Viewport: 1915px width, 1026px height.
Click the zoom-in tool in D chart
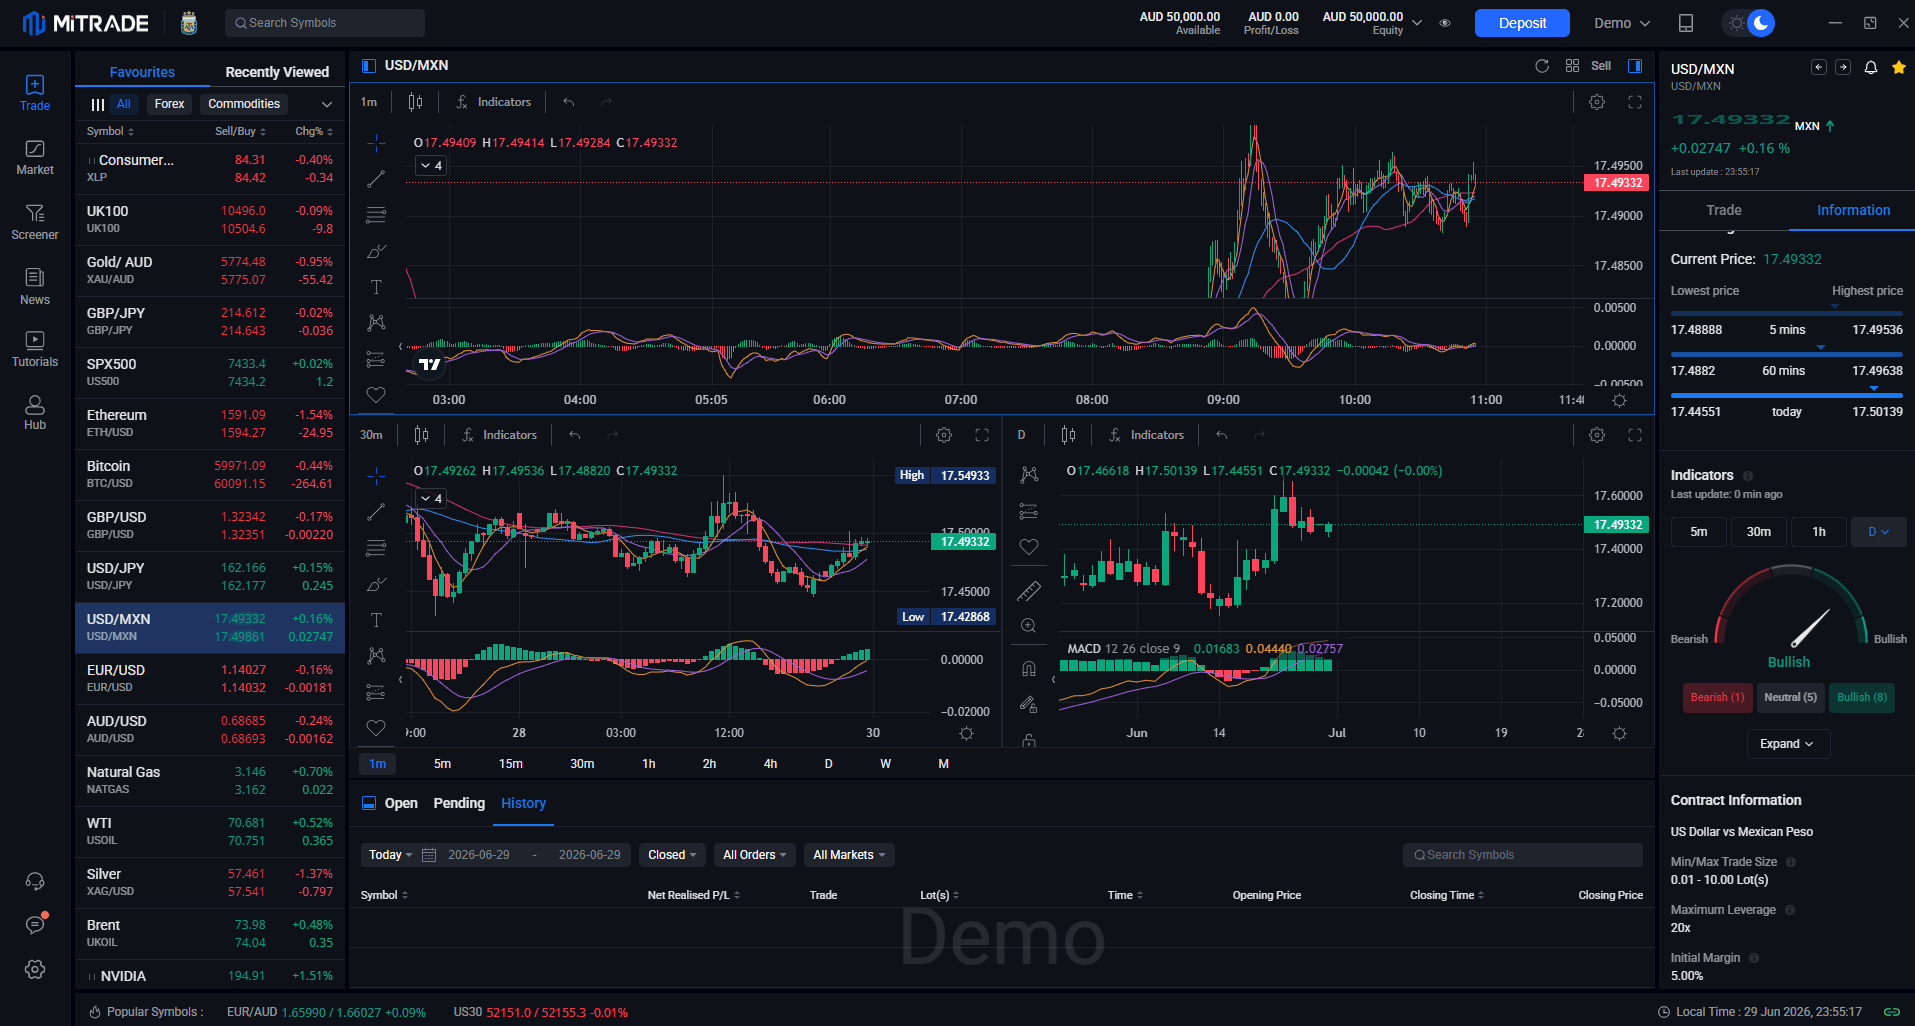(1028, 626)
